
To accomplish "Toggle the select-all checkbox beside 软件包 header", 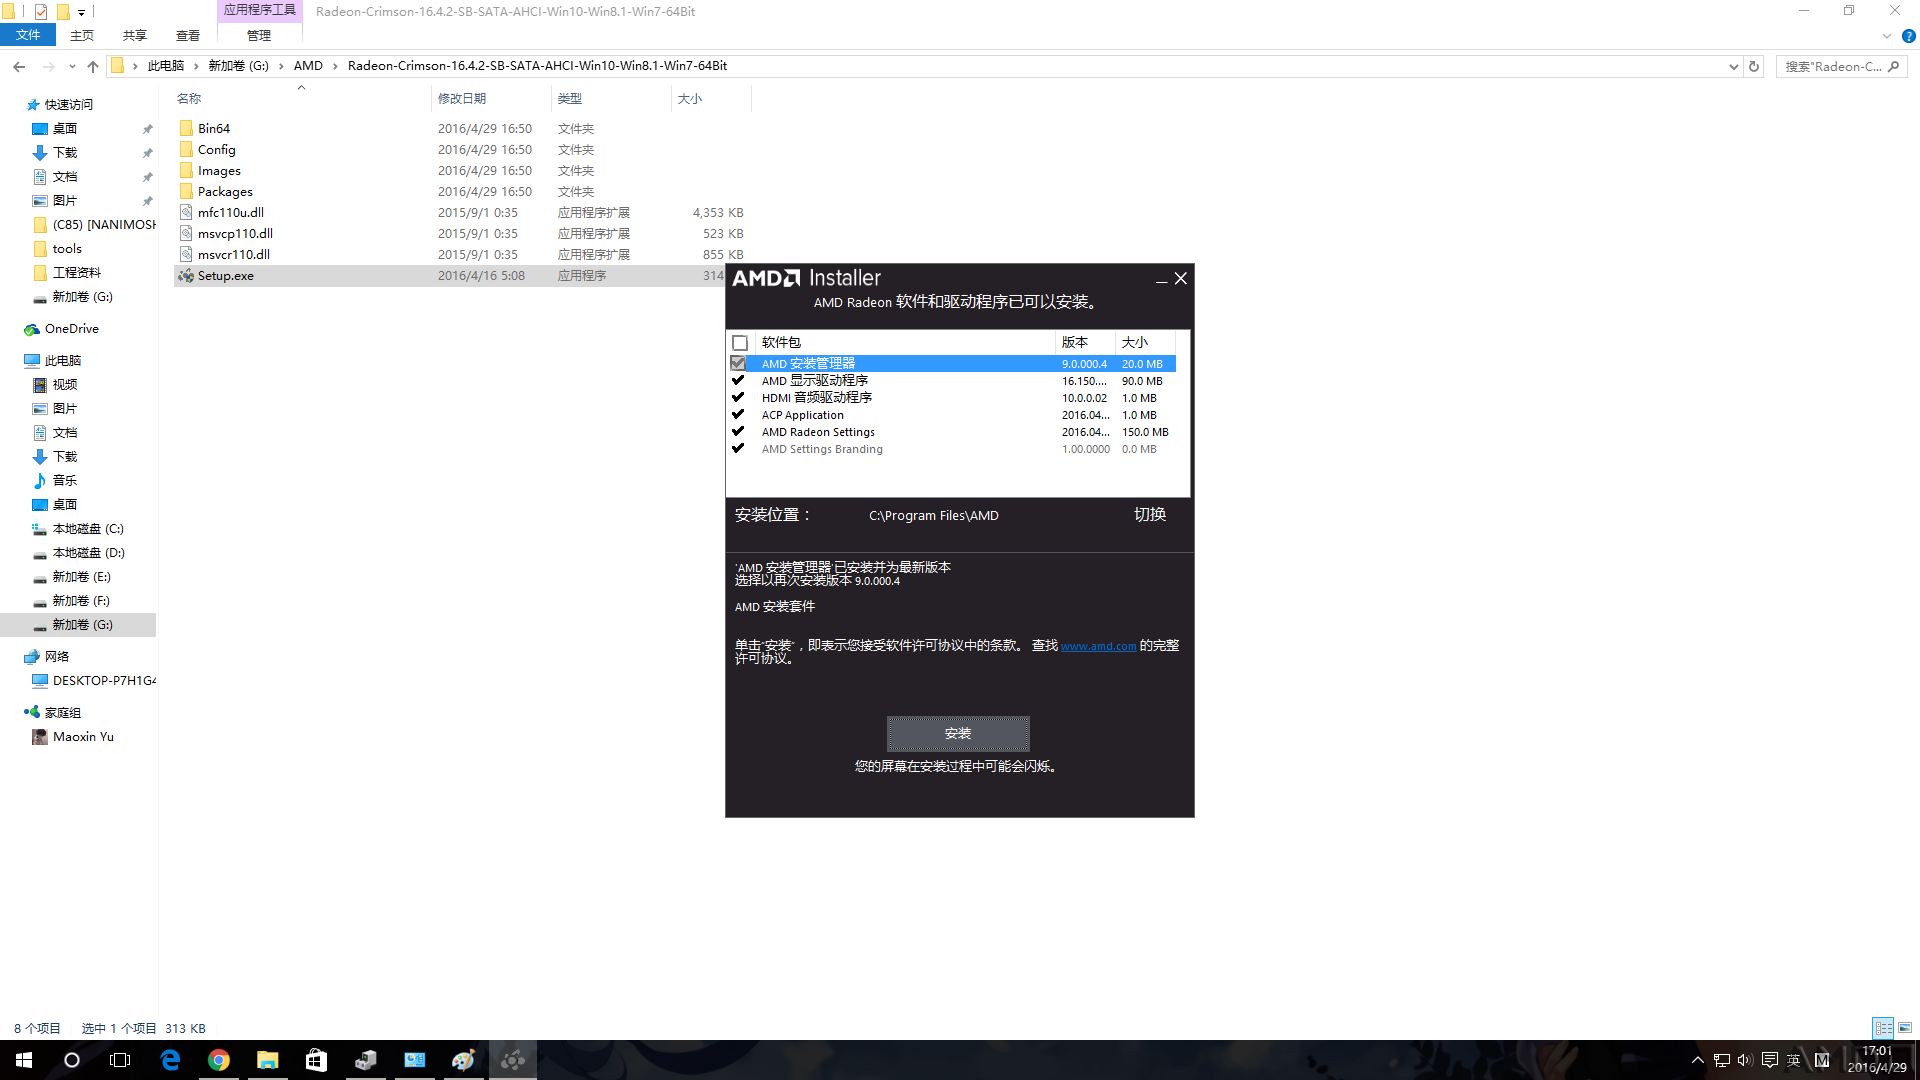I will 740,343.
